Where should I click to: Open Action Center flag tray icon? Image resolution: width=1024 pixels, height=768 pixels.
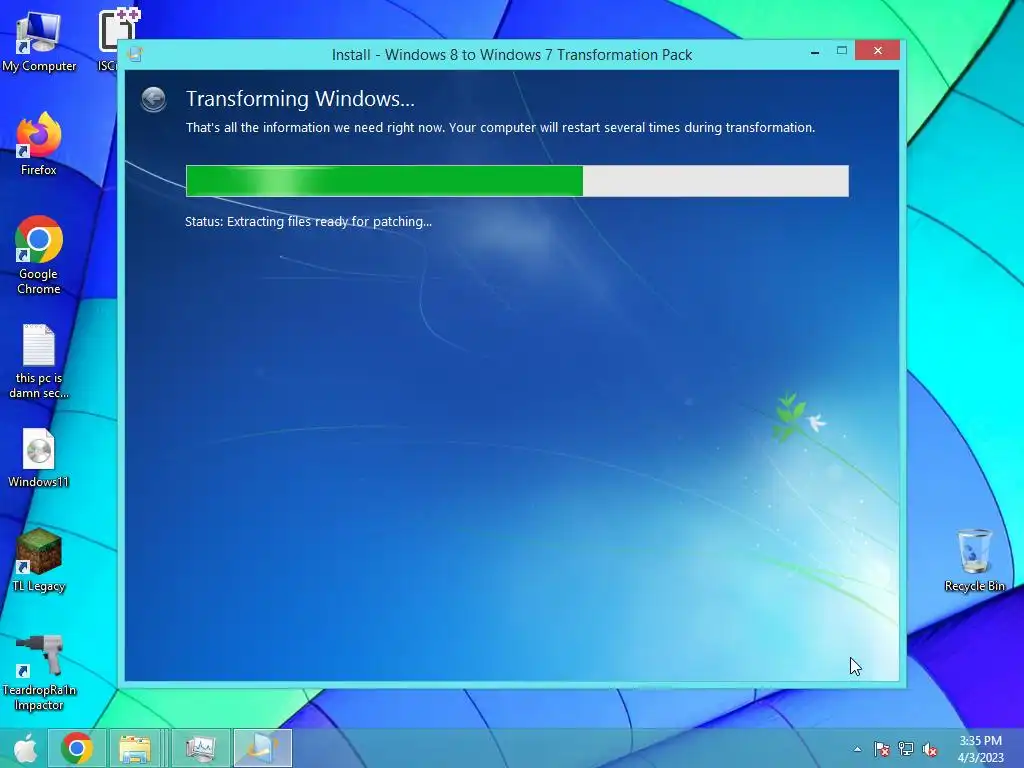click(881, 749)
